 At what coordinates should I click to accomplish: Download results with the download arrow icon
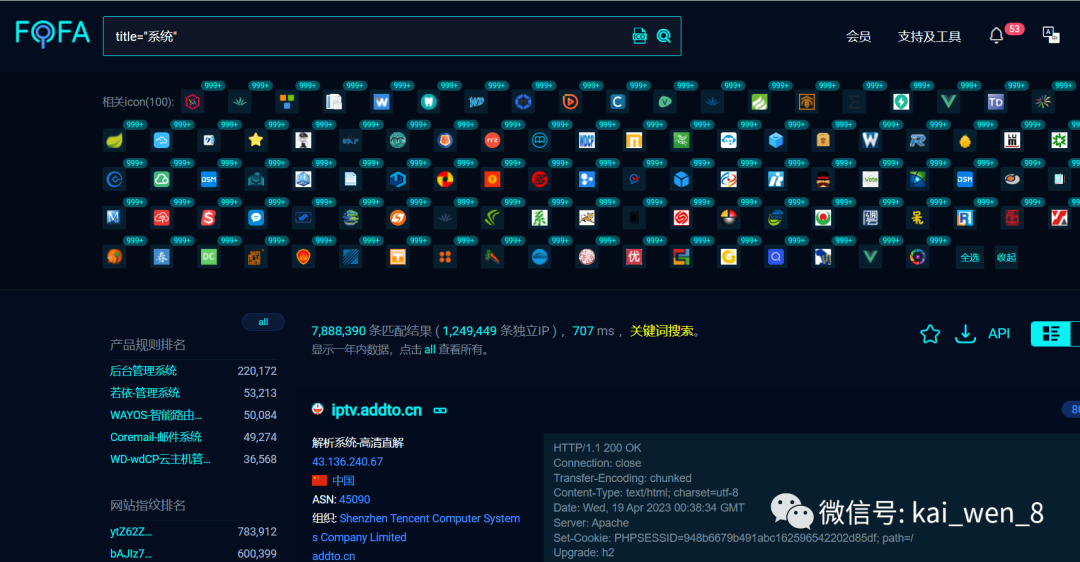965,334
